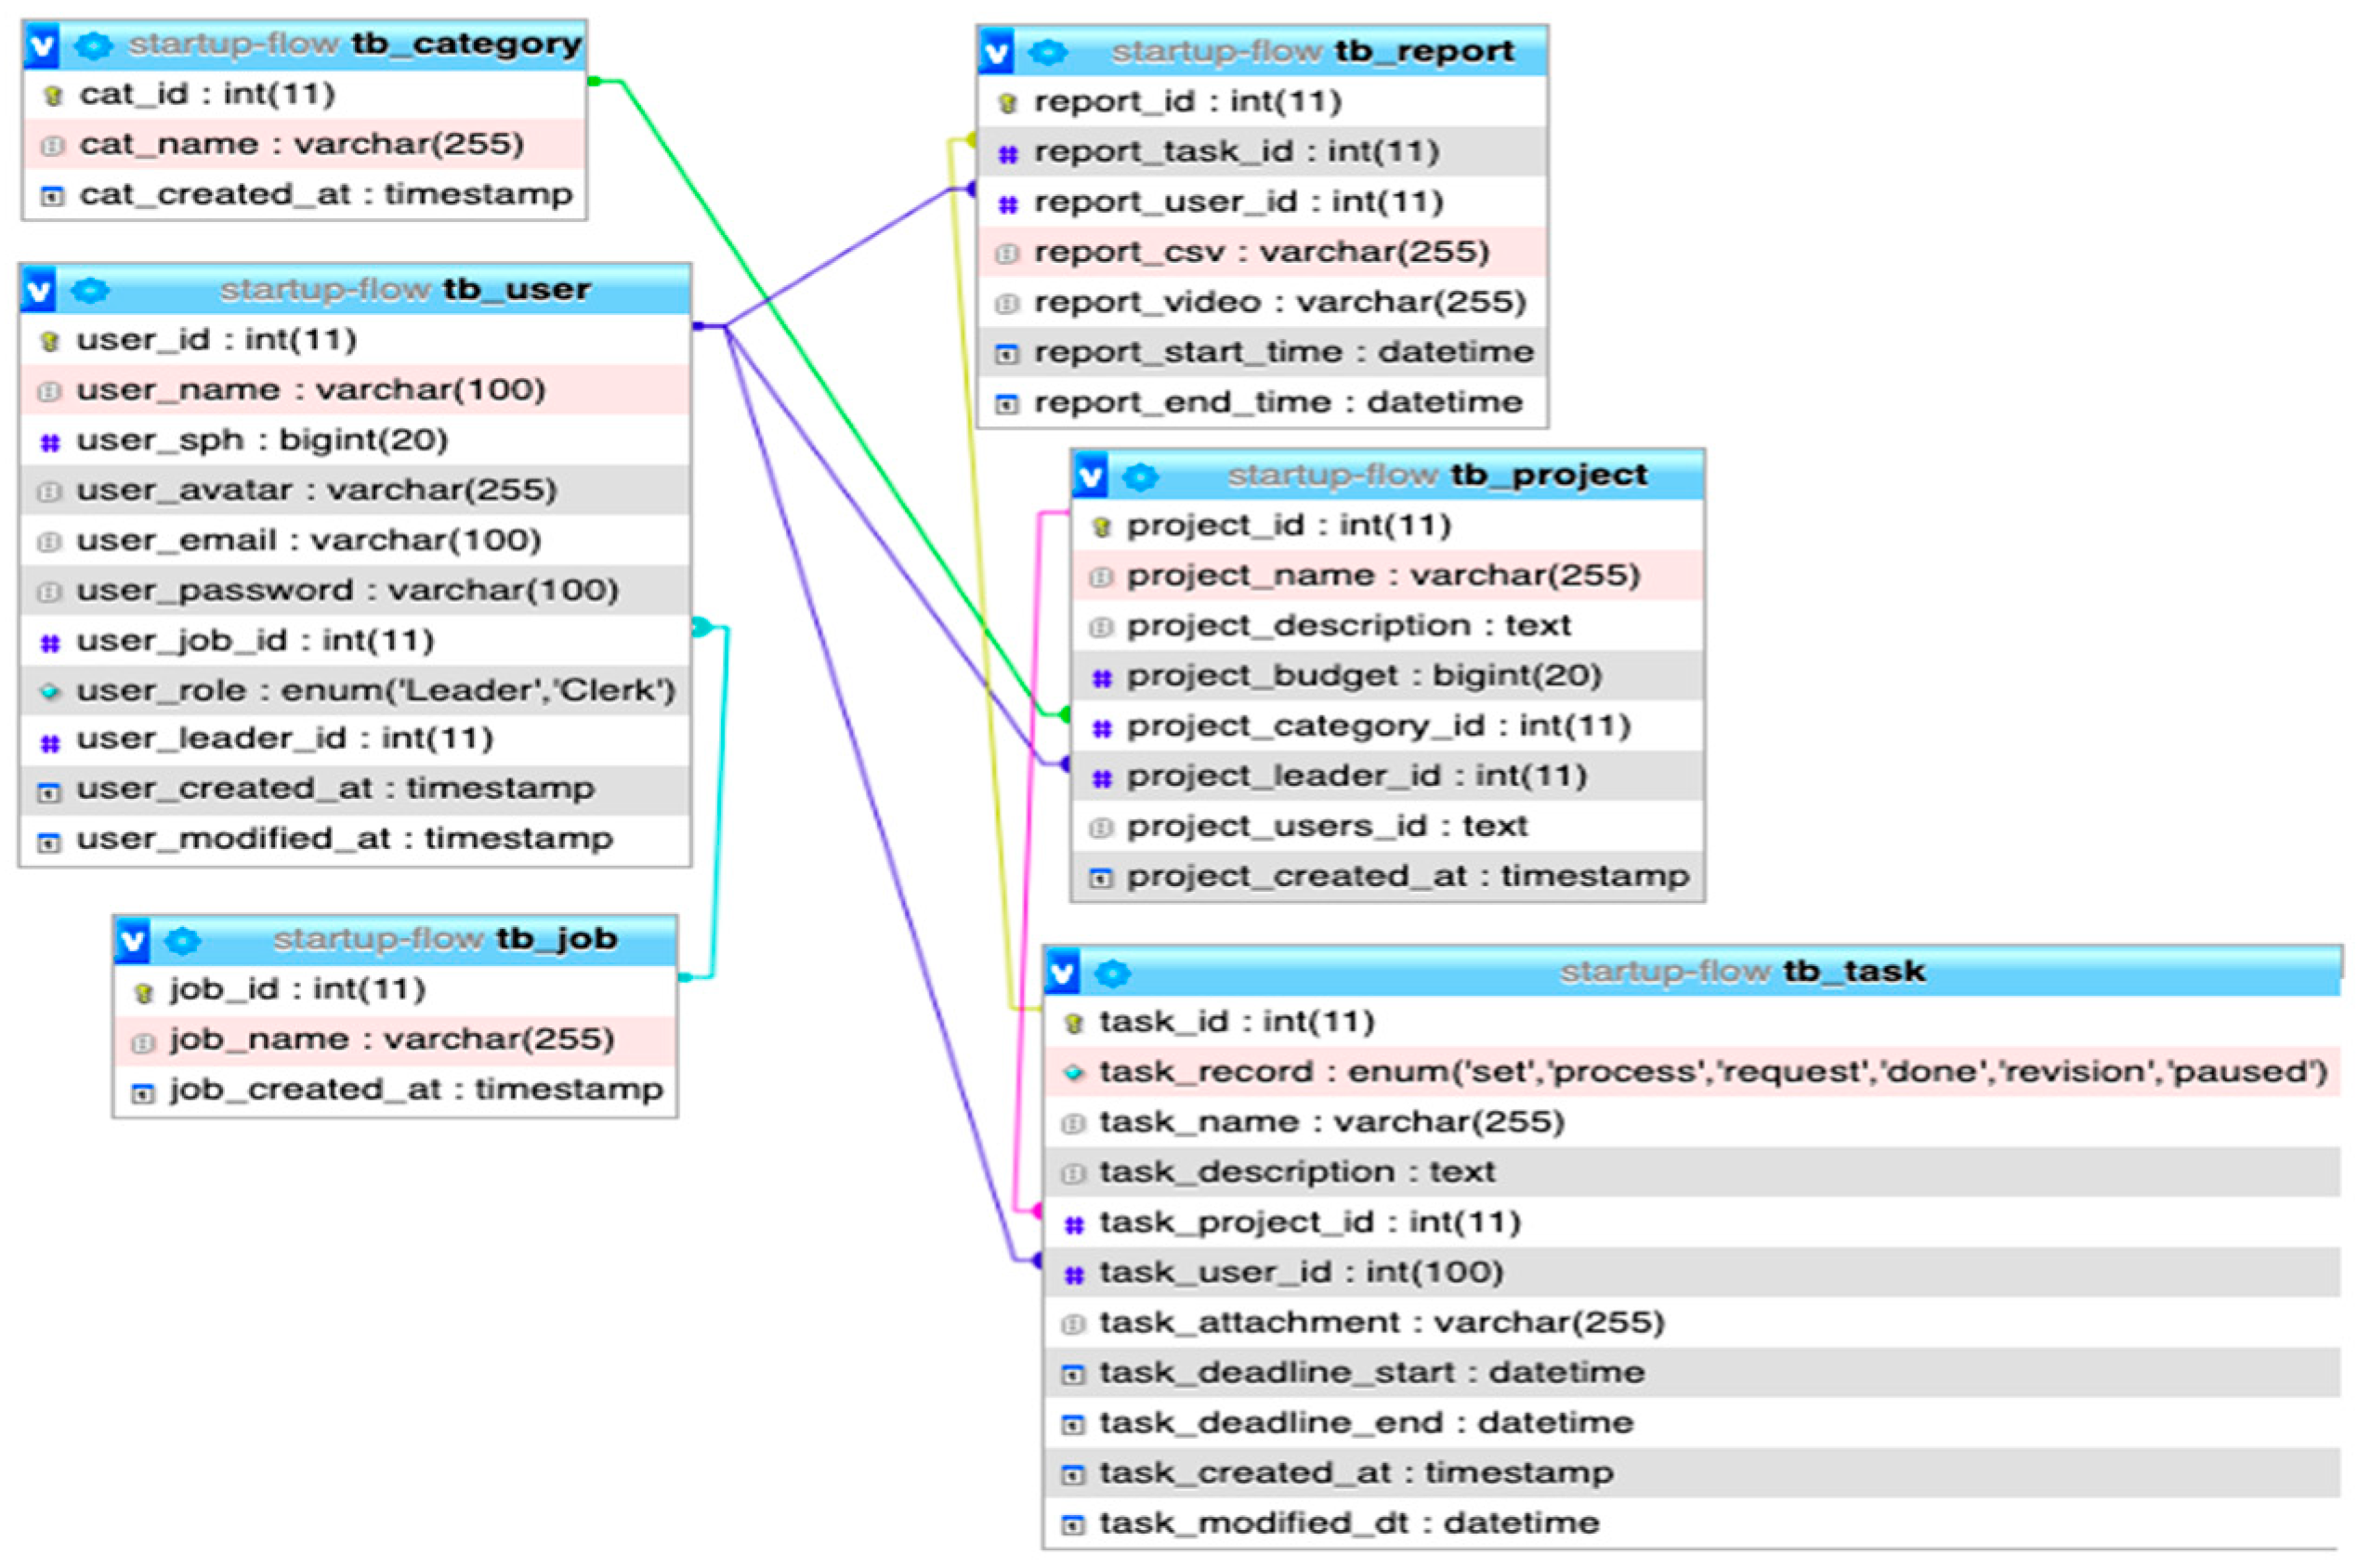Click the gear icon on tb_category header
2358x1568 pixels.
pos(93,45)
